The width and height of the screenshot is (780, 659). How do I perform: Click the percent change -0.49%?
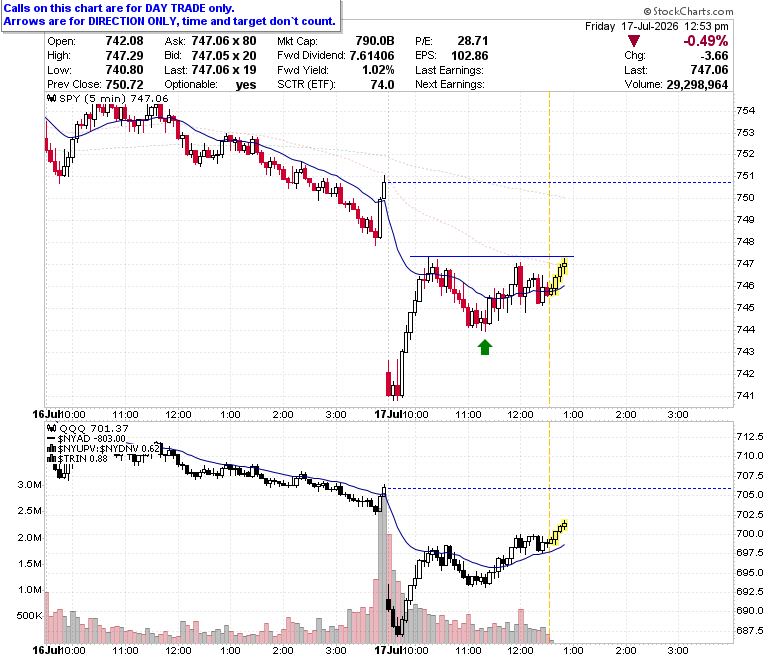(705, 41)
